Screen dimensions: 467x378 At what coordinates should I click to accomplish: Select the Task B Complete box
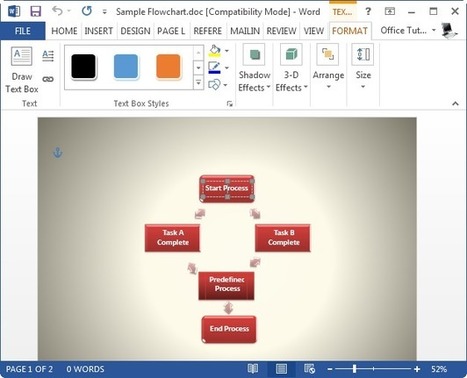point(283,238)
